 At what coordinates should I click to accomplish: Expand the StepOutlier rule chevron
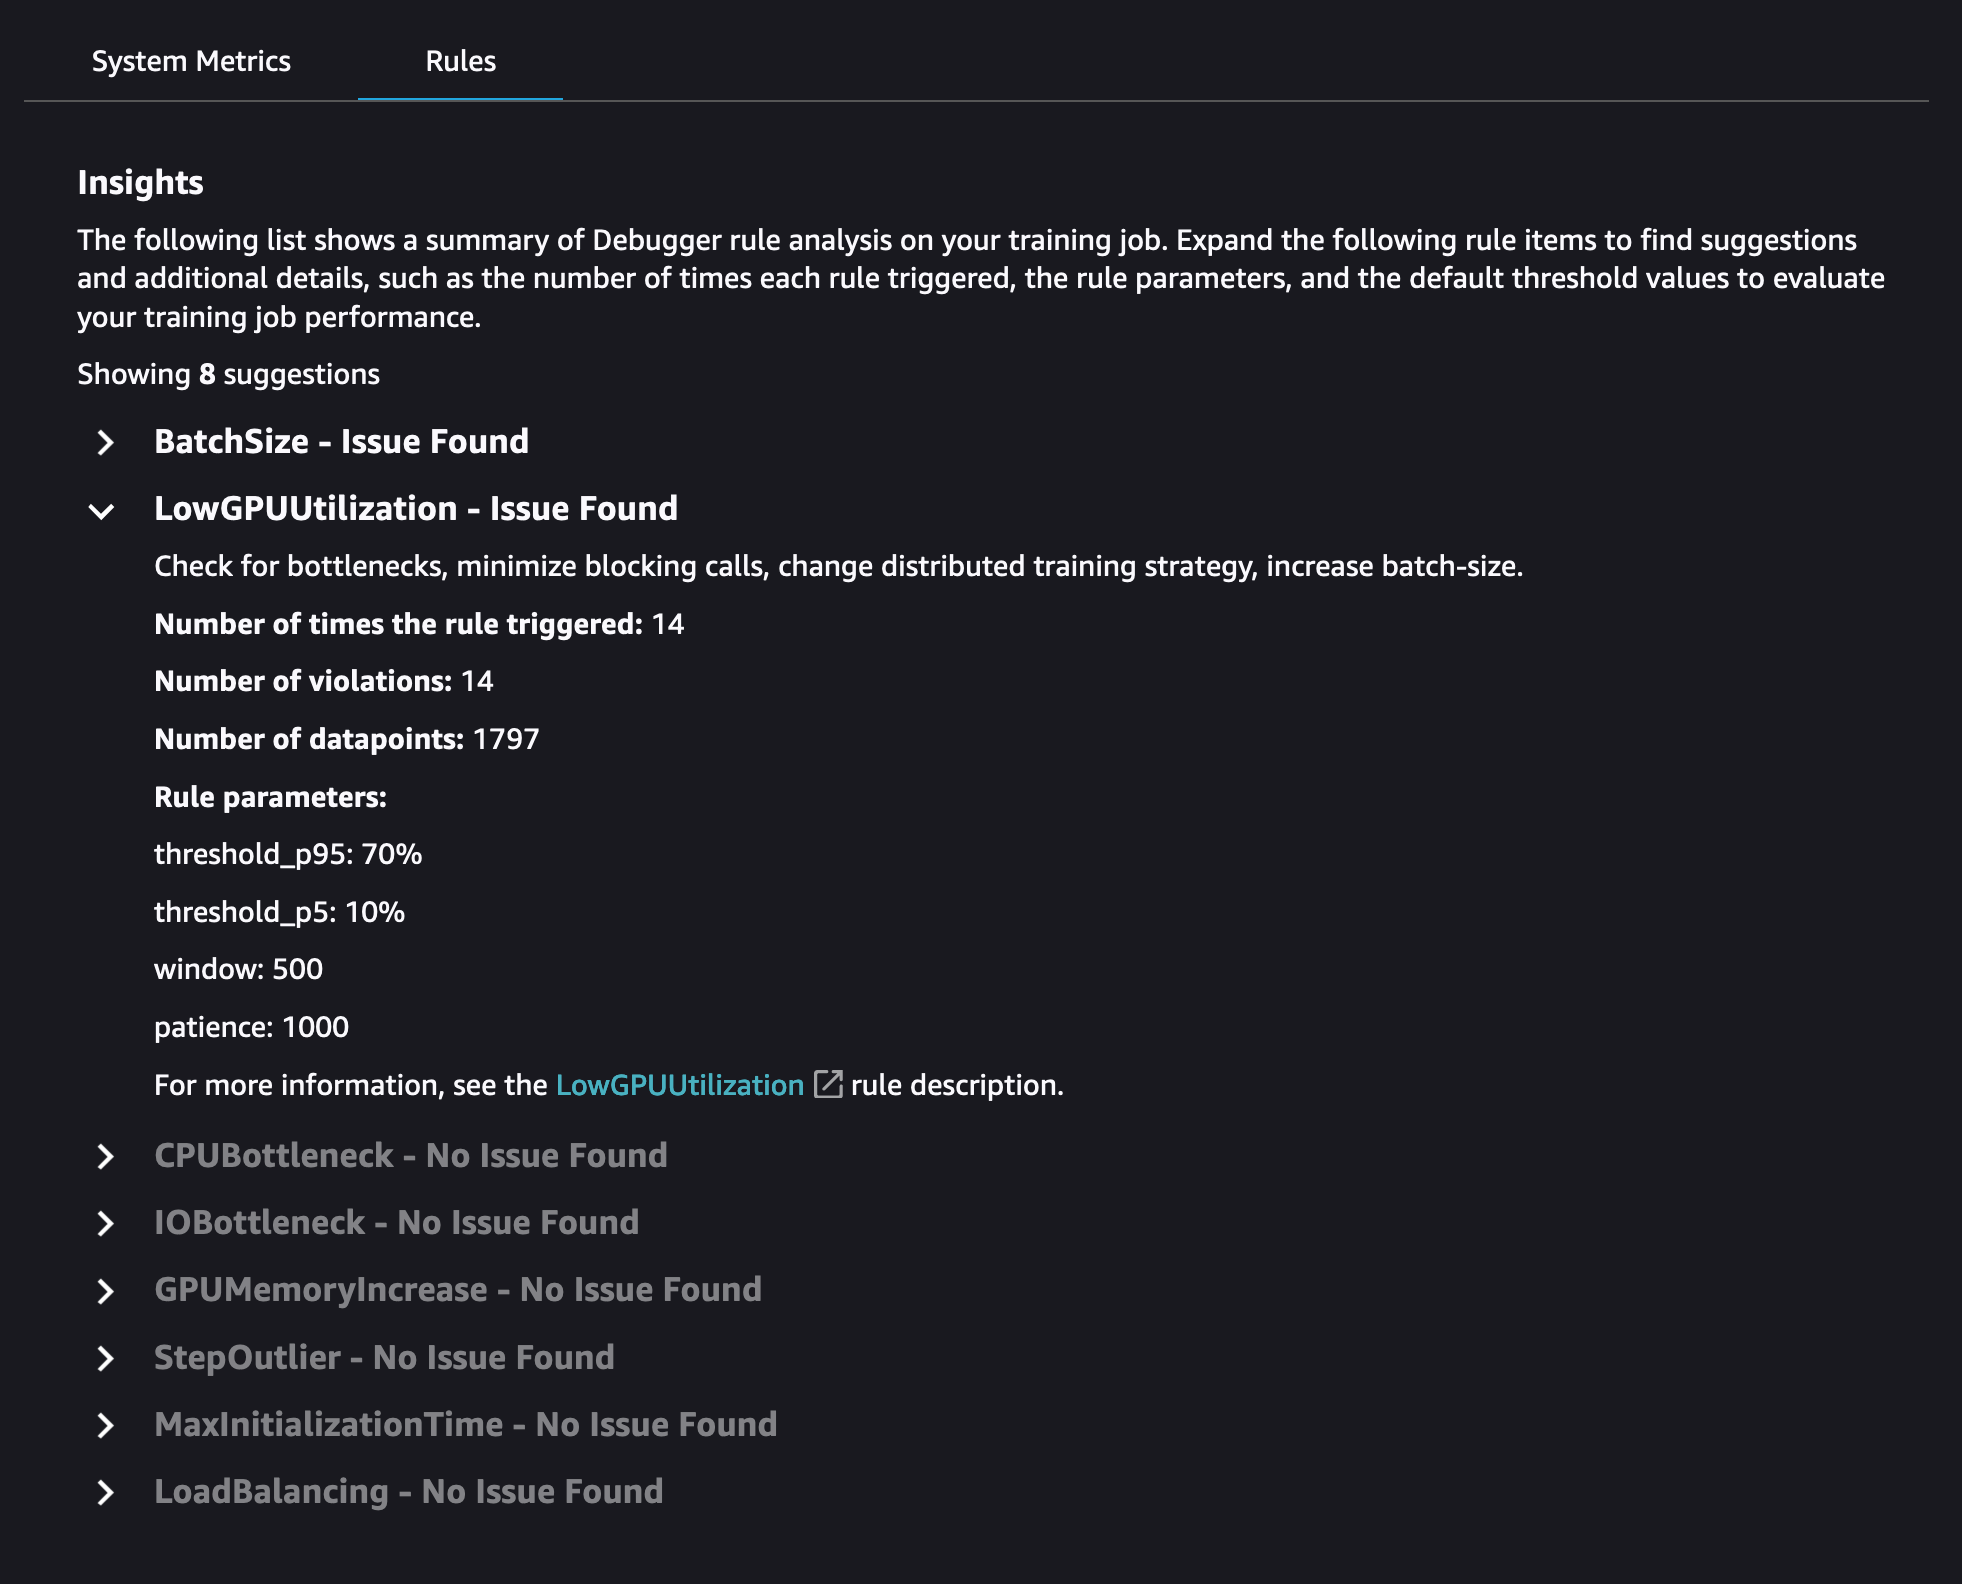point(105,1358)
